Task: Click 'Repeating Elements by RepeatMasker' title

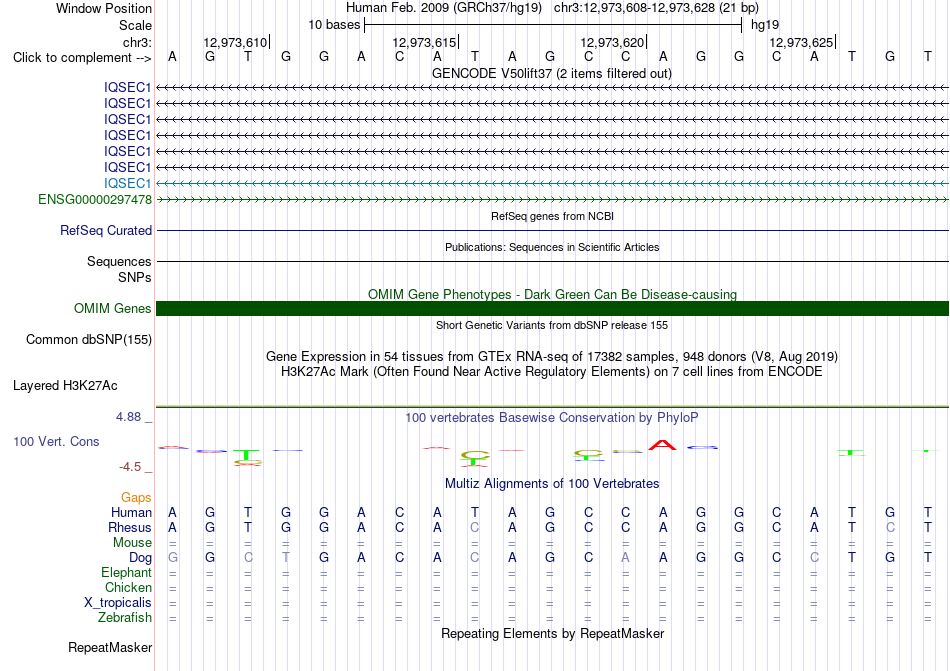Action: 552,633
